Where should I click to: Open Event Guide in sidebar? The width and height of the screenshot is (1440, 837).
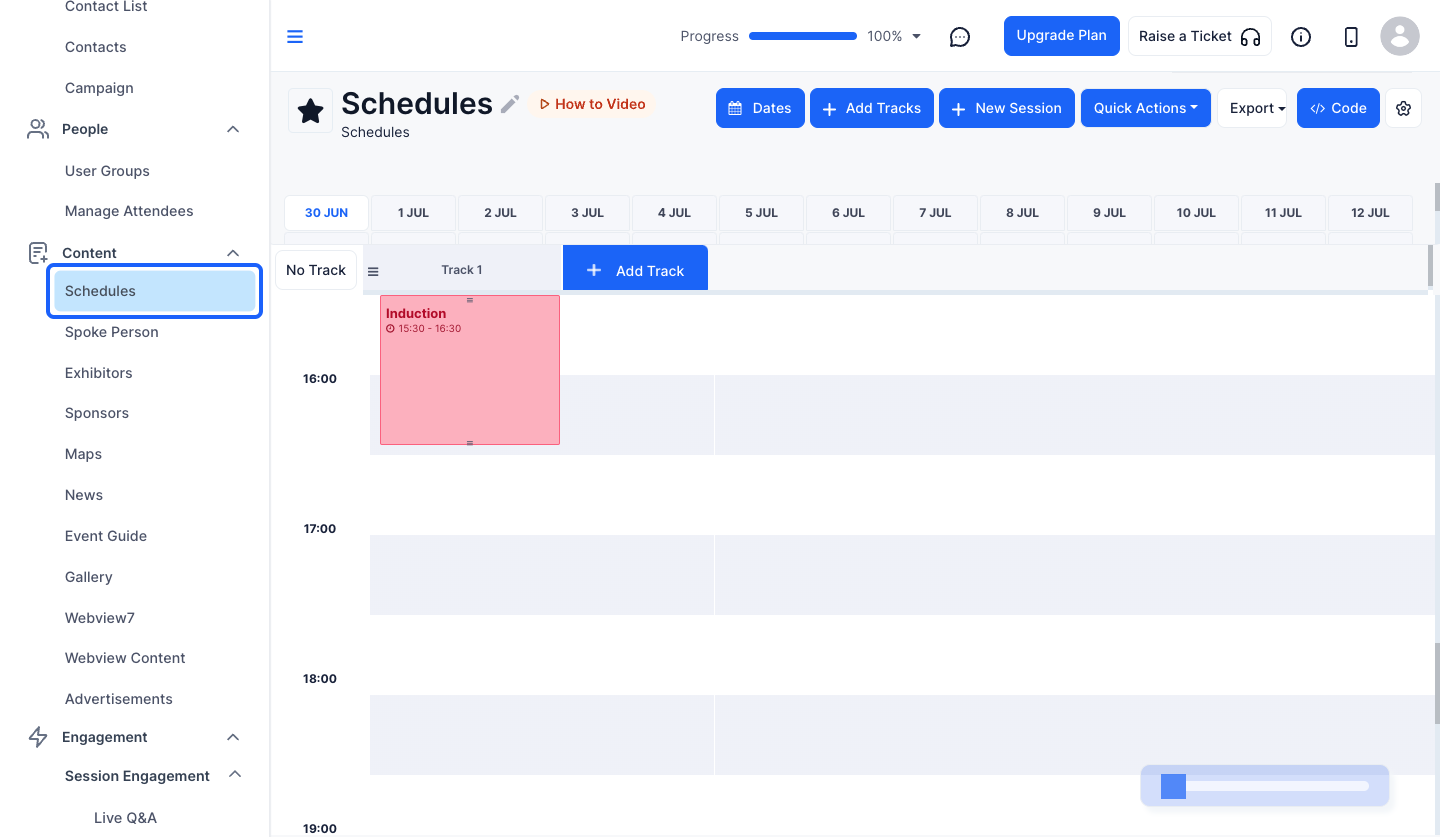(x=106, y=536)
